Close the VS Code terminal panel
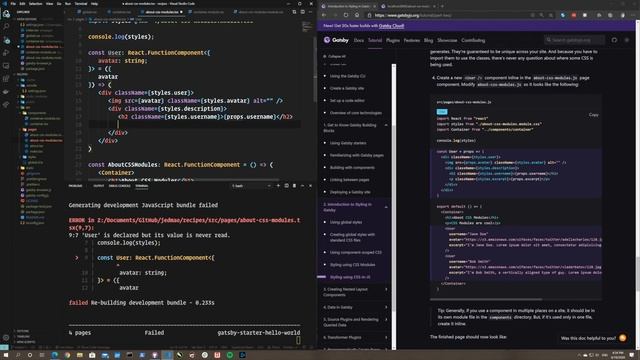This screenshot has height=360, width=640. pyautogui.click(x=310, y=186)
